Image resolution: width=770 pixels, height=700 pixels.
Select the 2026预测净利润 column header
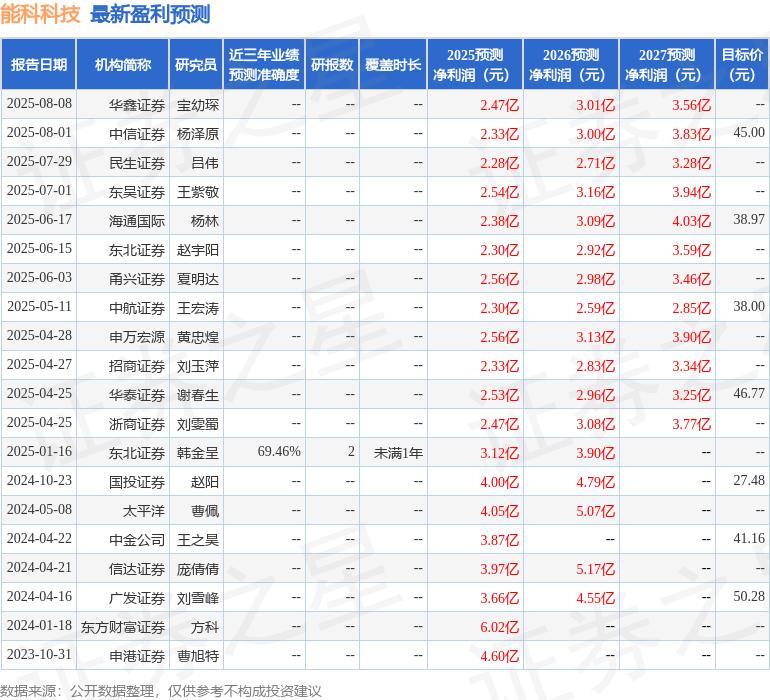pyautogui.click(x=571, y=64)
